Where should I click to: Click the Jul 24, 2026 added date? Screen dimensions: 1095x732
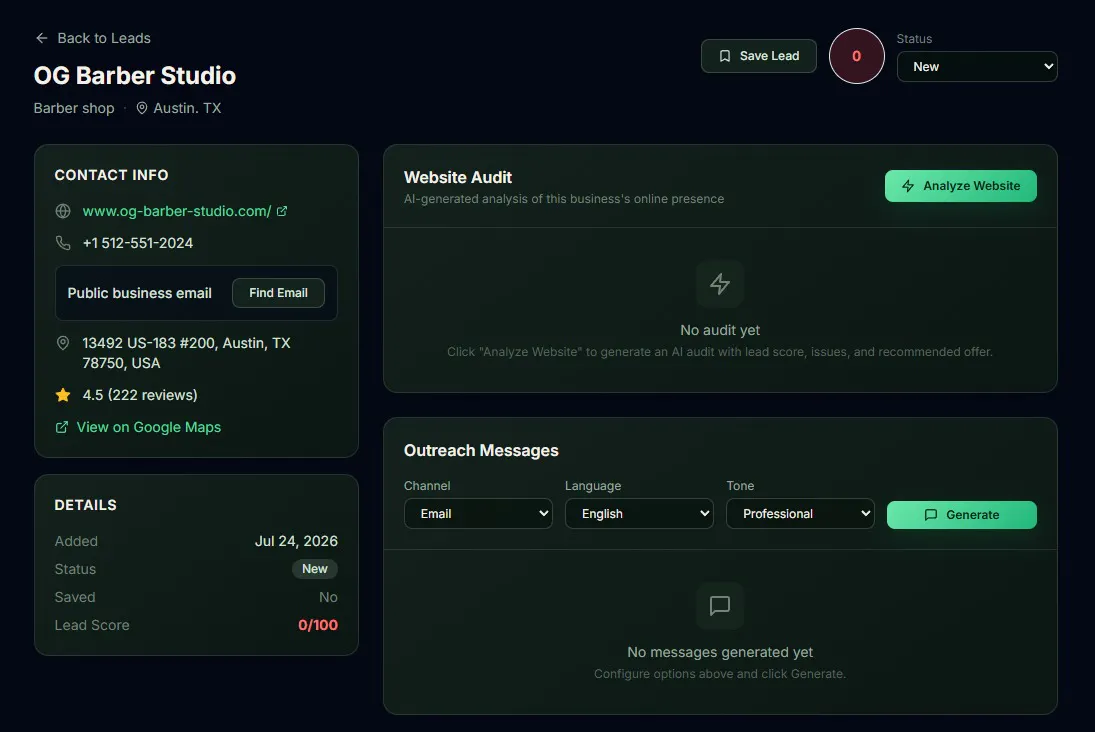(x=296, y=541)
